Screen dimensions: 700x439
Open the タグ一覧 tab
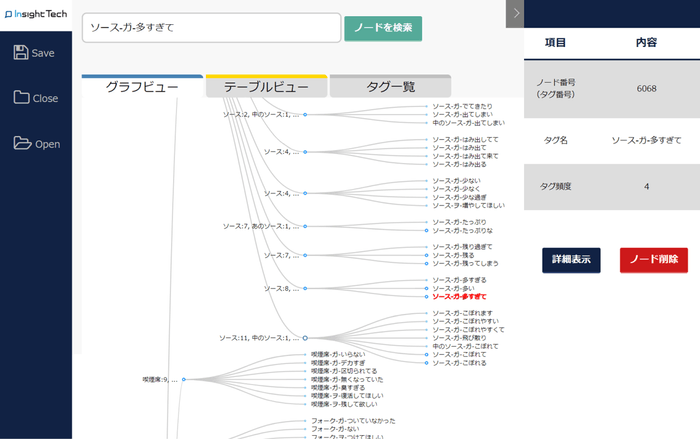(389, 88)
